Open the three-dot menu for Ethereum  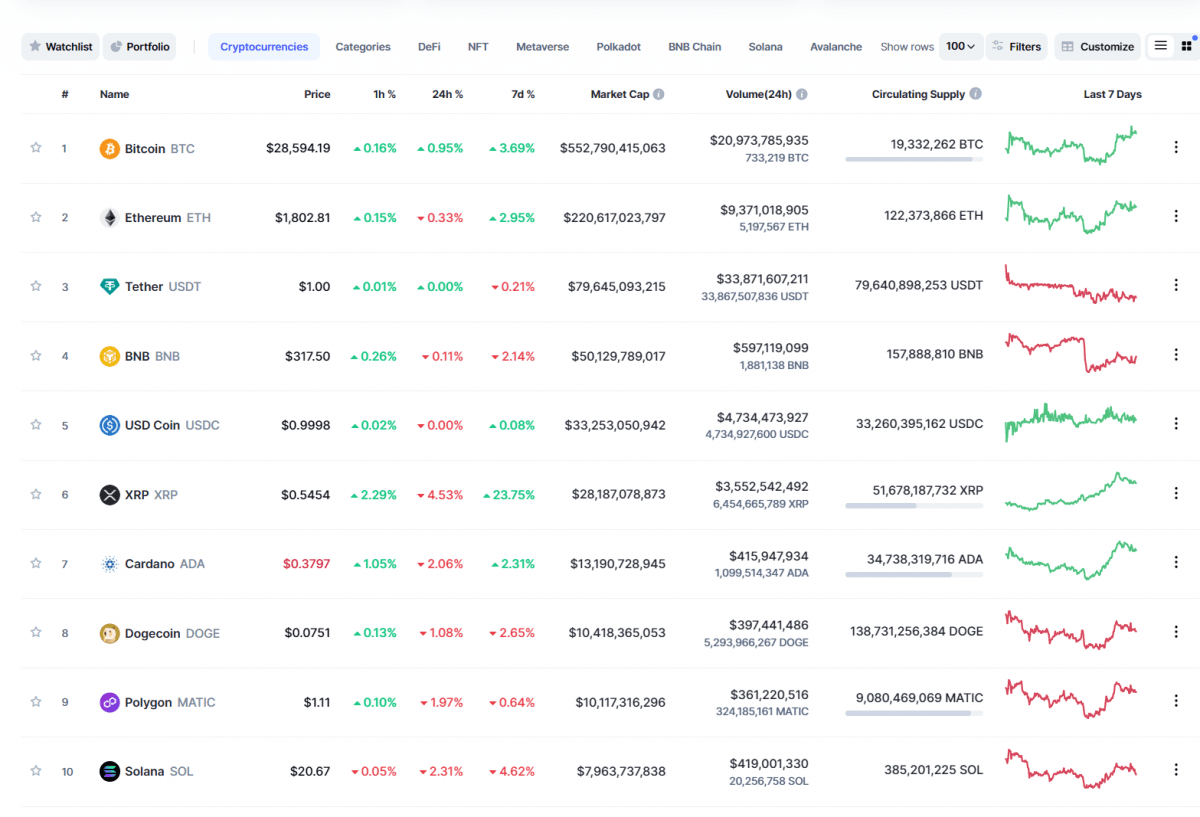(x=1176, y=216)
